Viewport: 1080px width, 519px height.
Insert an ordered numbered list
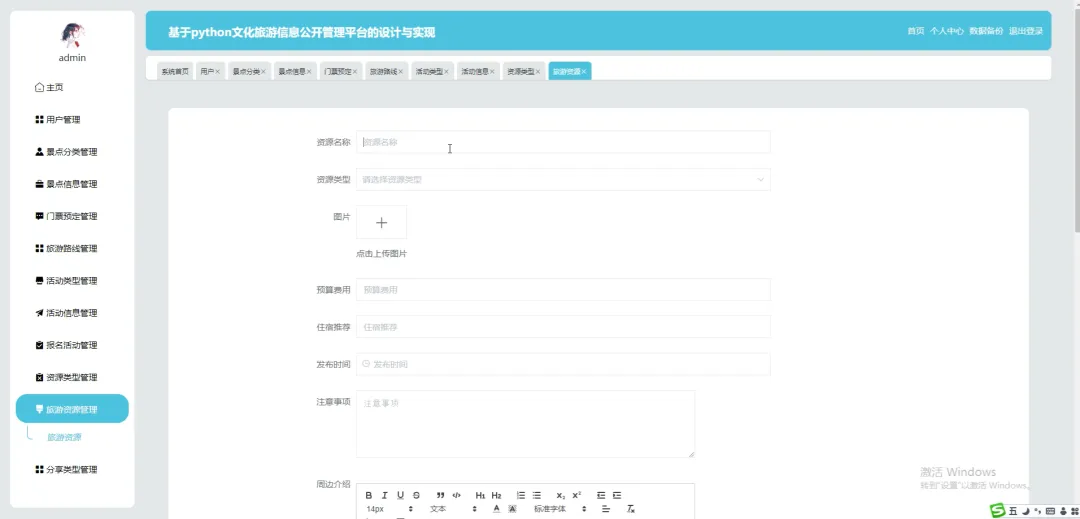coord(521,495)
